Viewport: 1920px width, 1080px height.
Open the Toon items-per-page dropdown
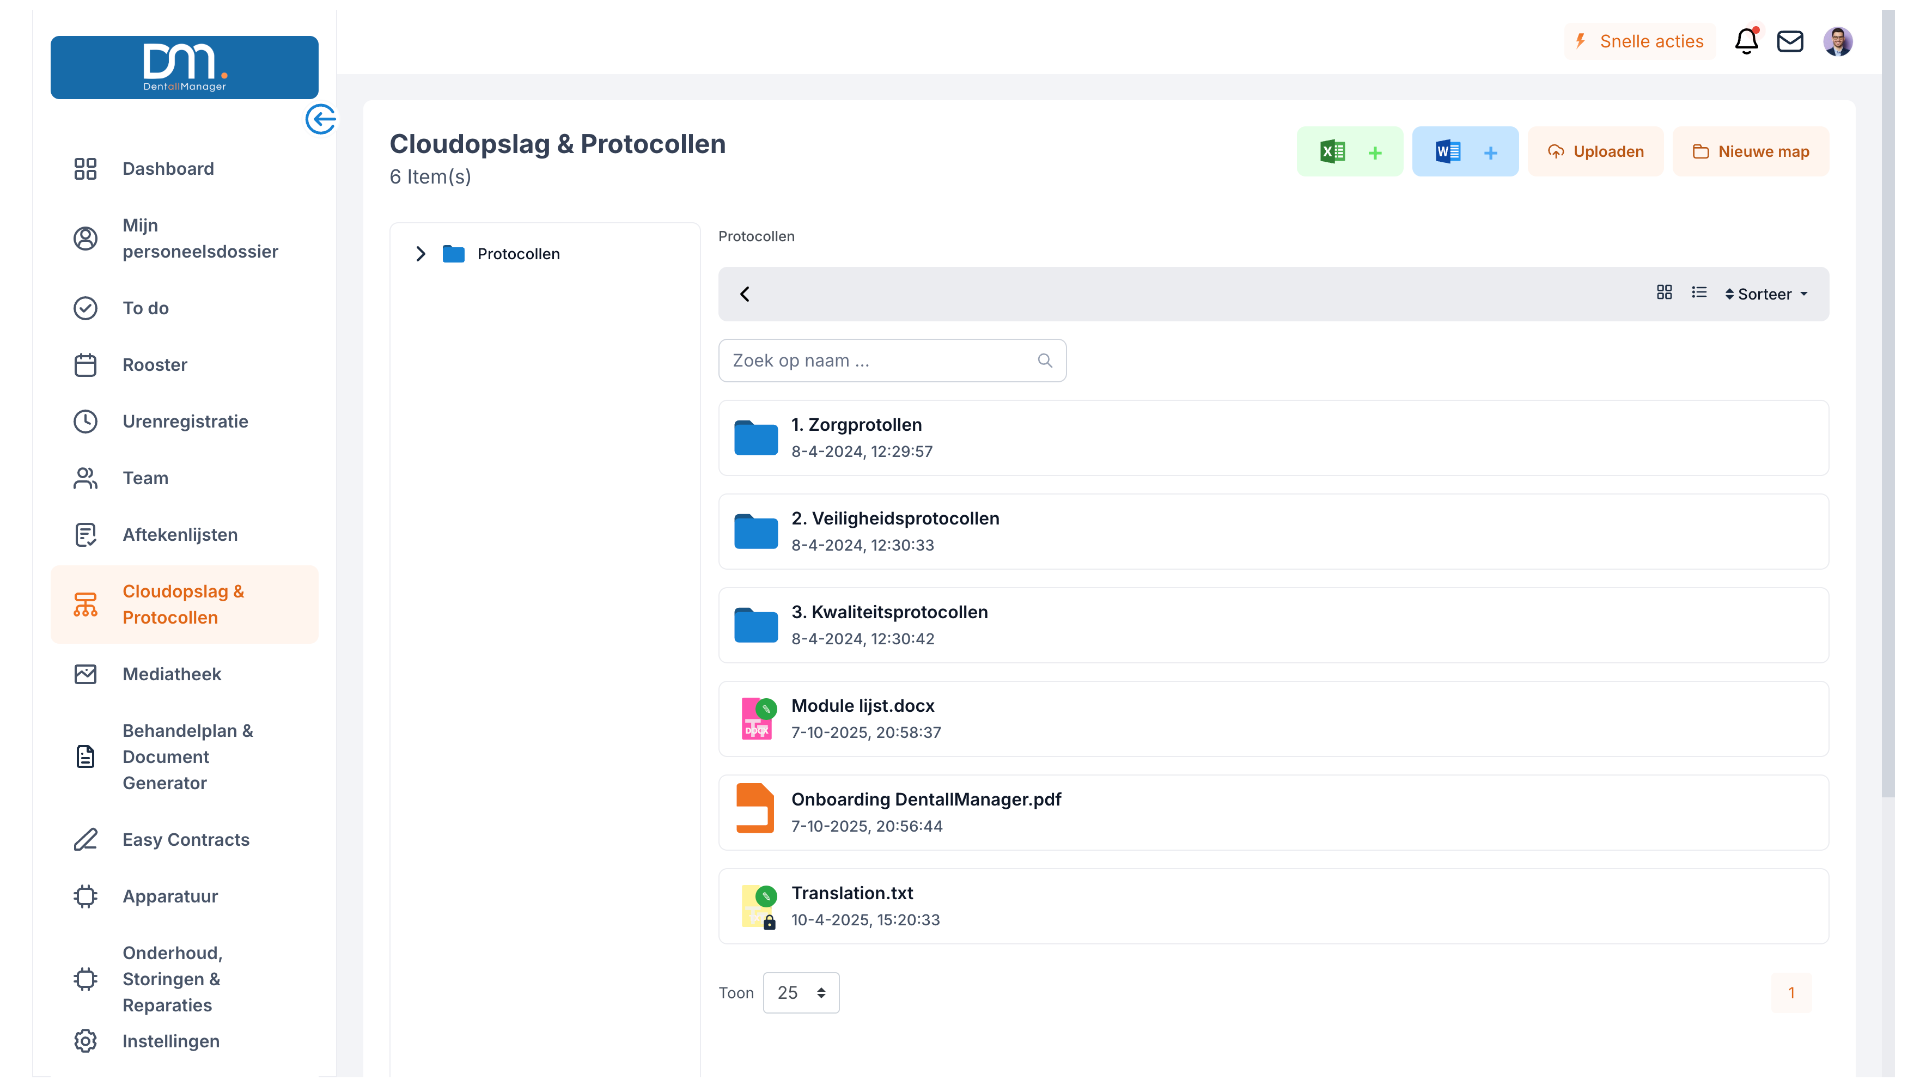(801, 993)
